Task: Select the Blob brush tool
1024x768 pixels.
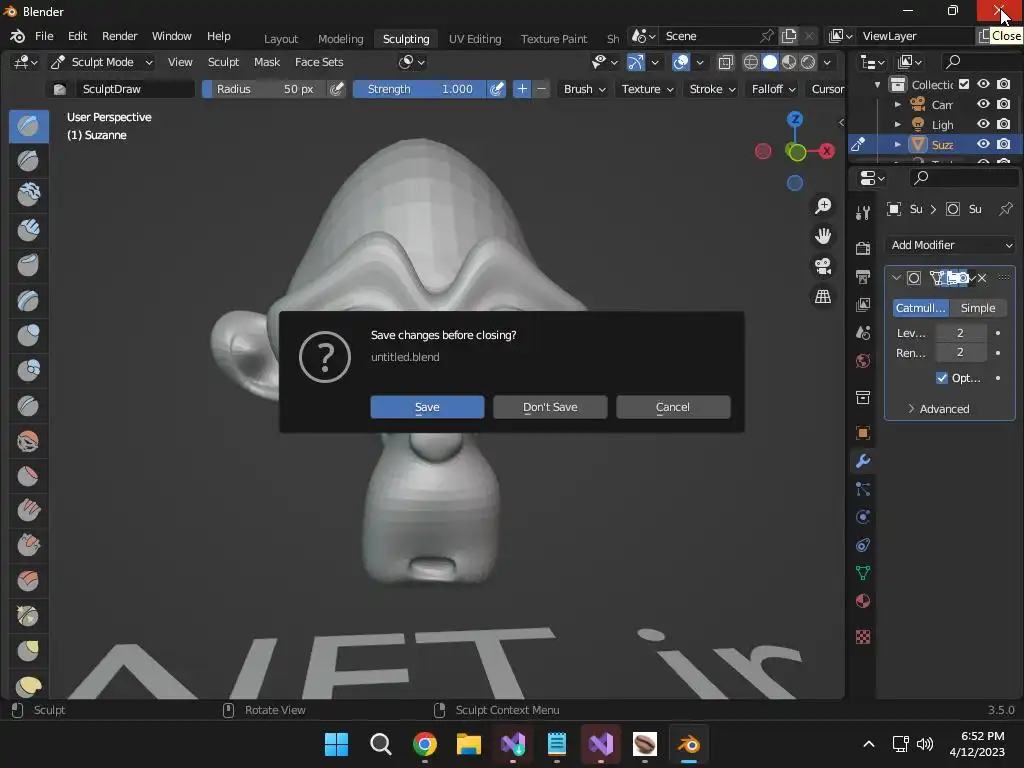Action: [28, 370]
